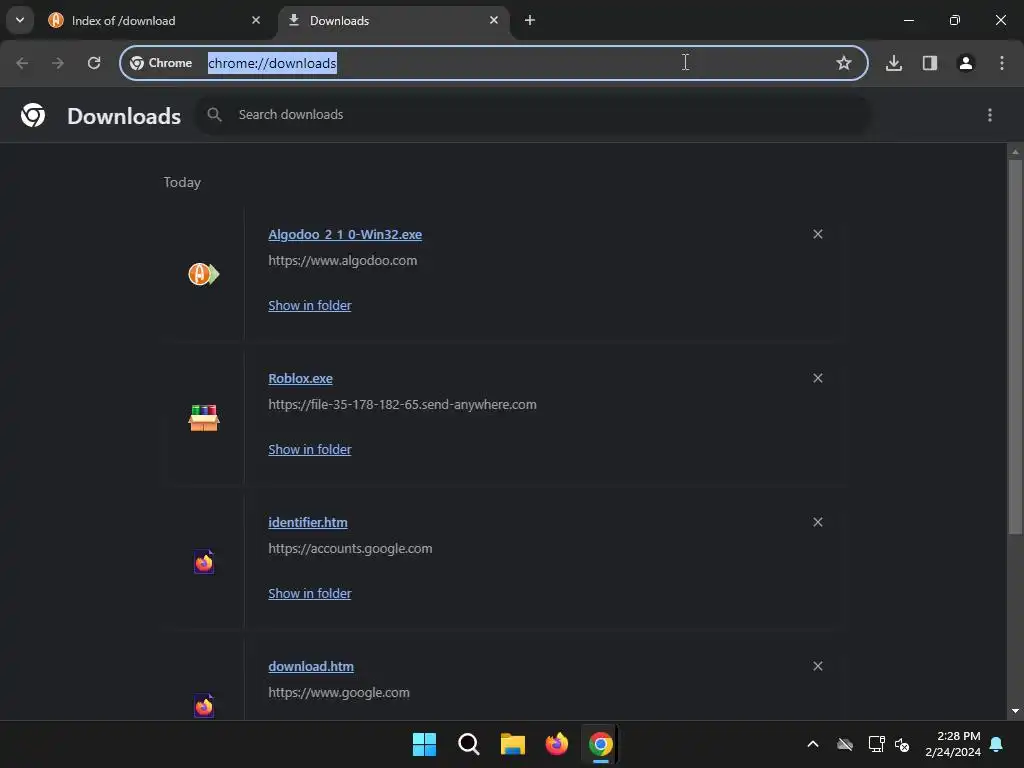
Task: Open the Windows Start menu
Action: 424,744
